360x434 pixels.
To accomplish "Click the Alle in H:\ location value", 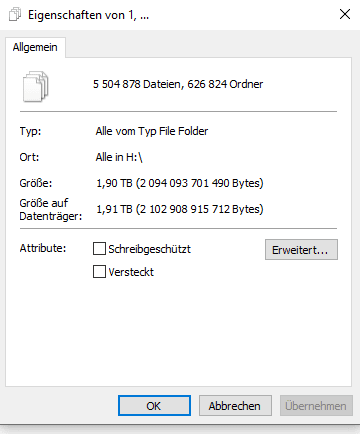I will click(119, 157).
